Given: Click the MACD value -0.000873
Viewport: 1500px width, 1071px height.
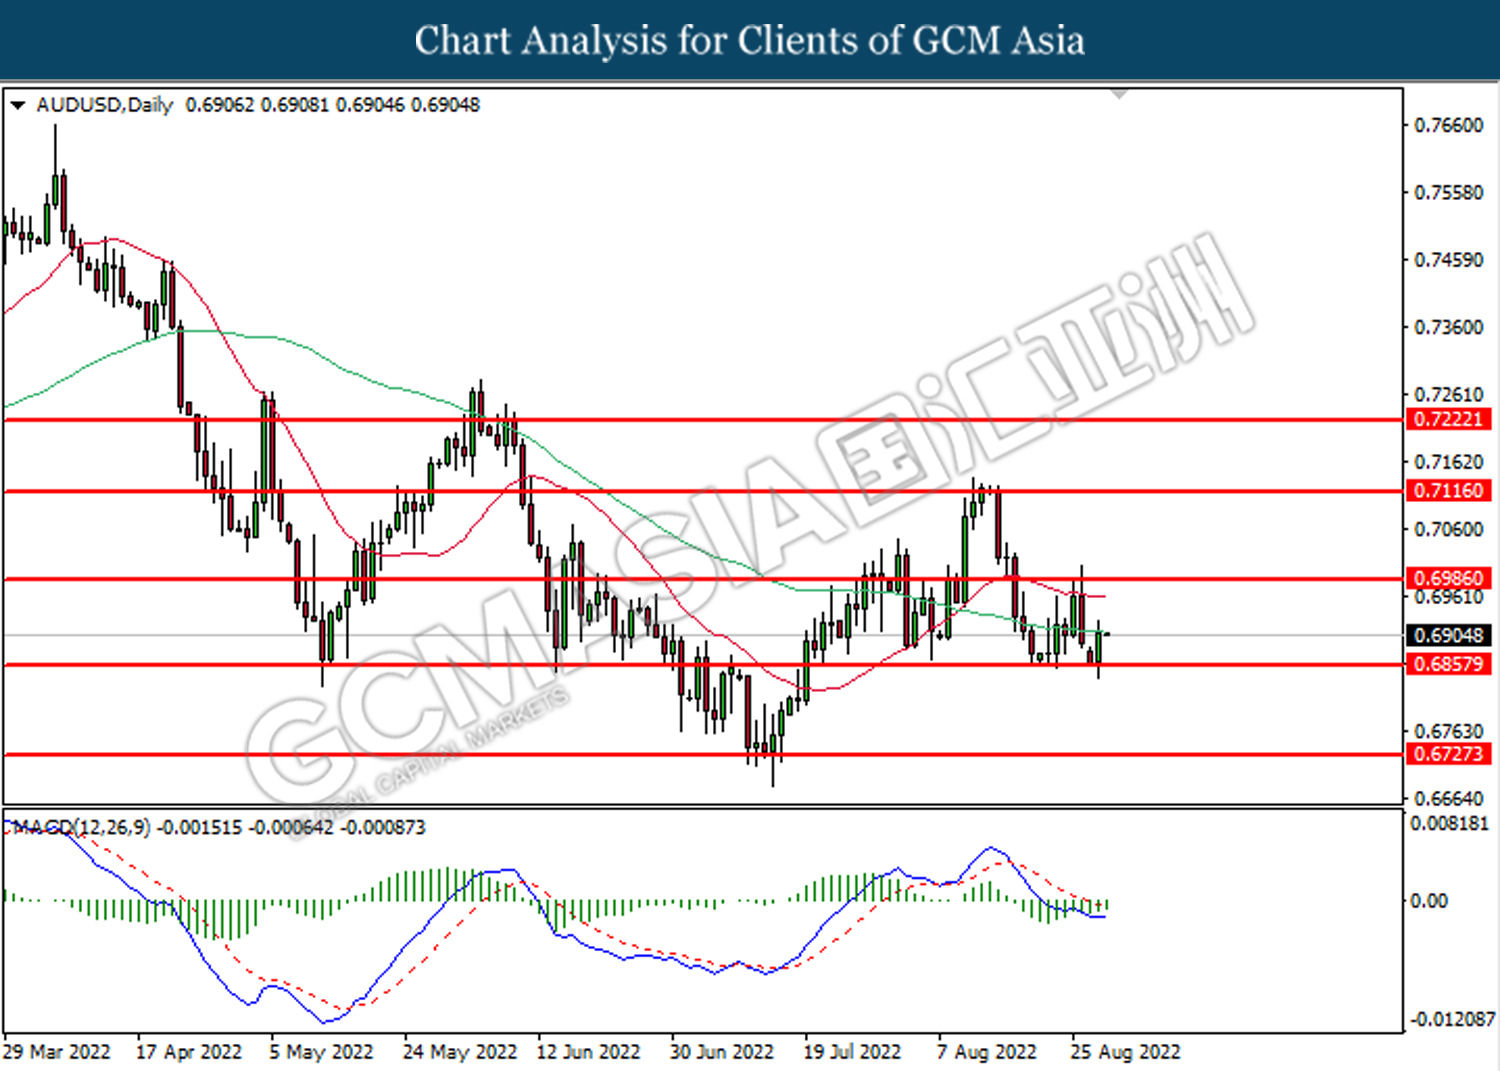Looking at the screenshot, I should (383, 828).
